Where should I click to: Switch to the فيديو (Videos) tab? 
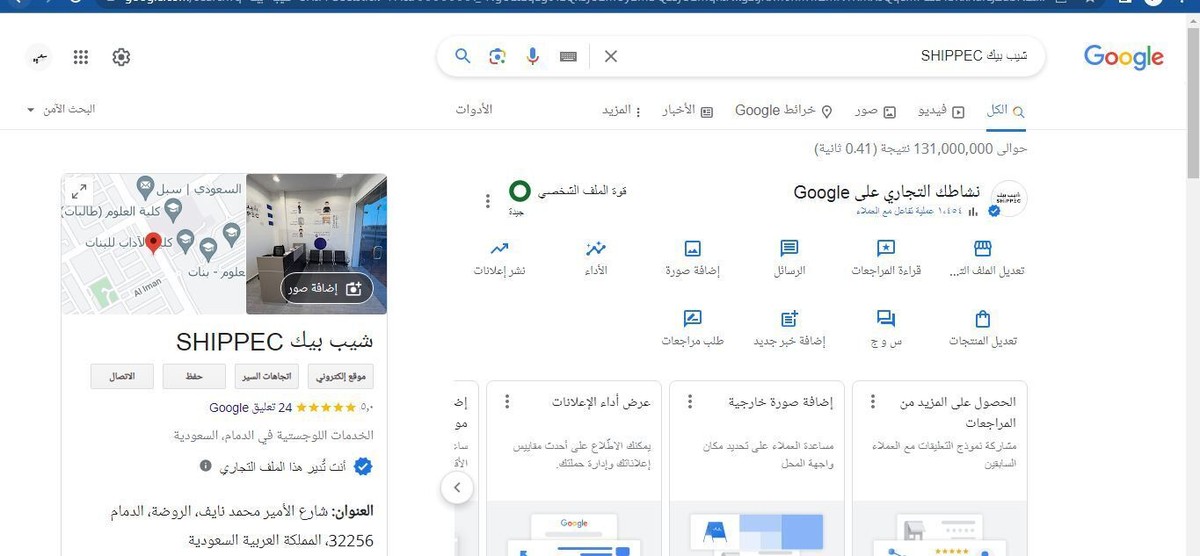click(x=942, y=110)
